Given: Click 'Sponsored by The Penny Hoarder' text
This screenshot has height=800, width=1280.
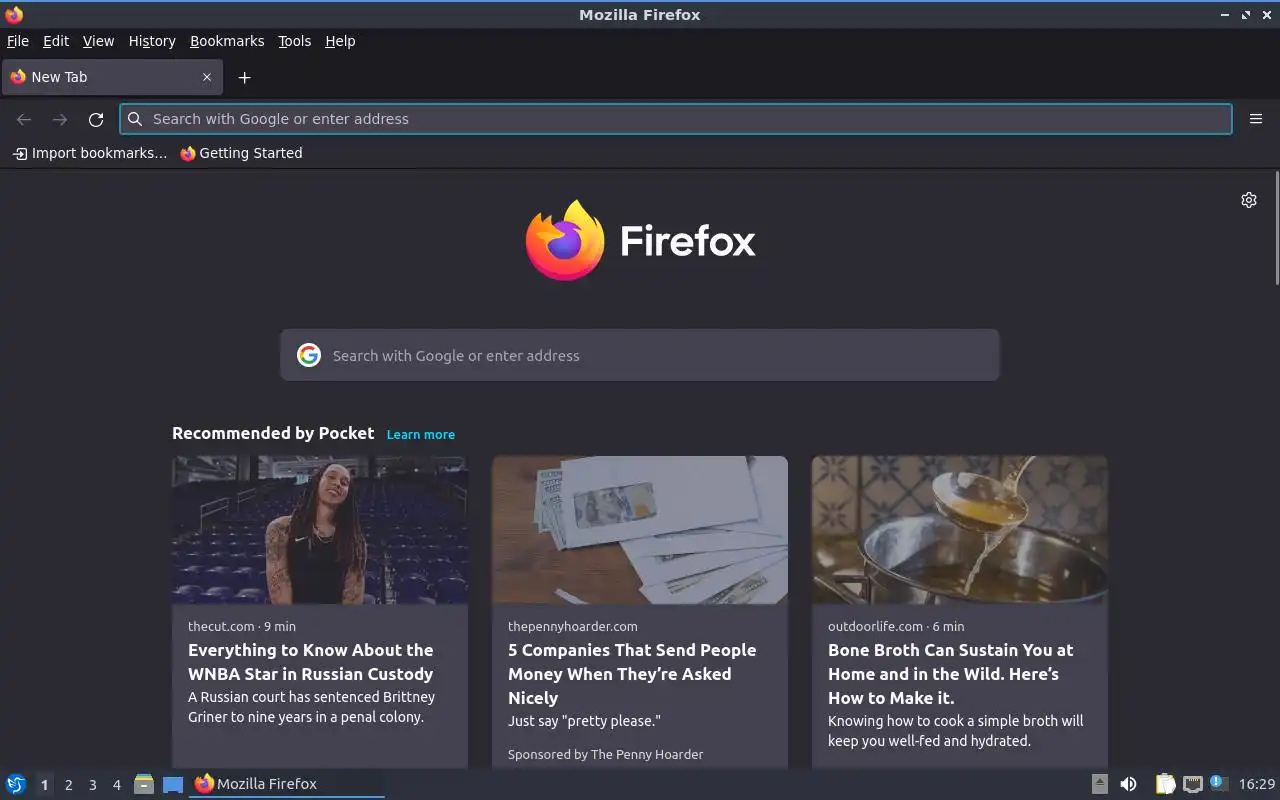Looking at the screenshot, I should [605, 754].
